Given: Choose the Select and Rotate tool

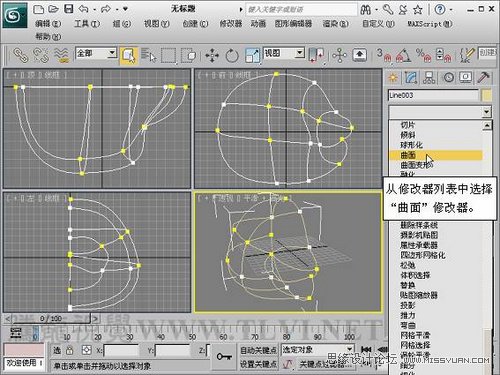Looking at the screenshot, I should click(232, 55).
